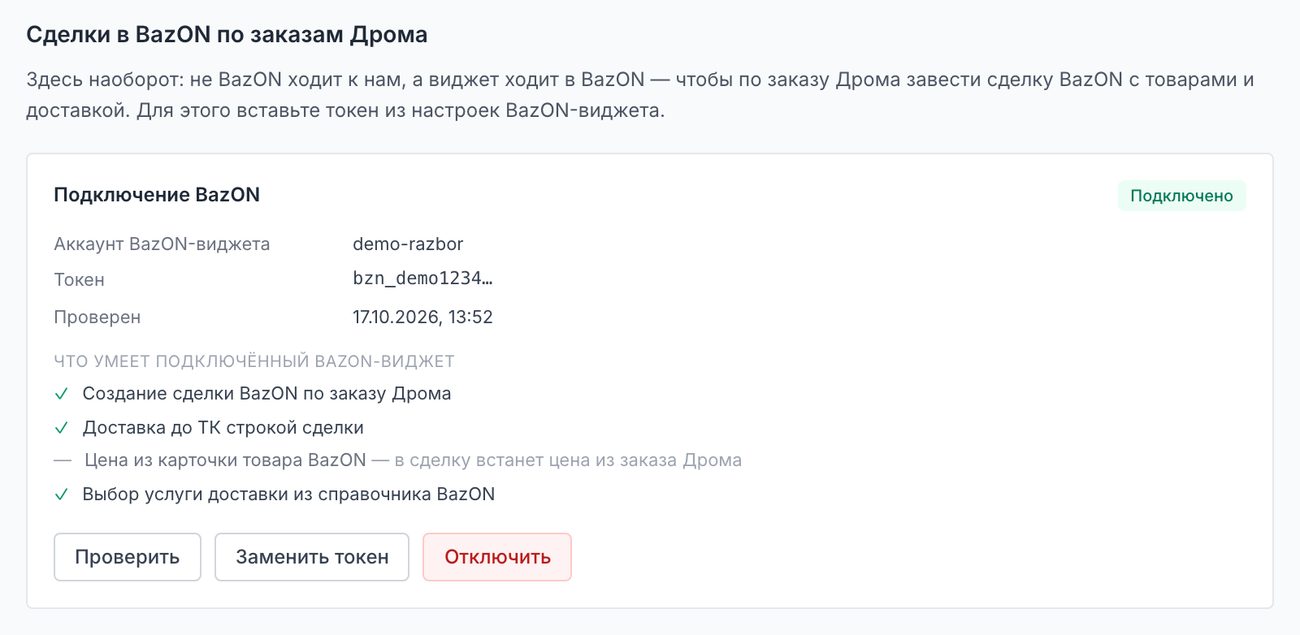The image size is (1300, 635).
Task: Select the account value demo-razbor
Action: (x=408, y=244)
